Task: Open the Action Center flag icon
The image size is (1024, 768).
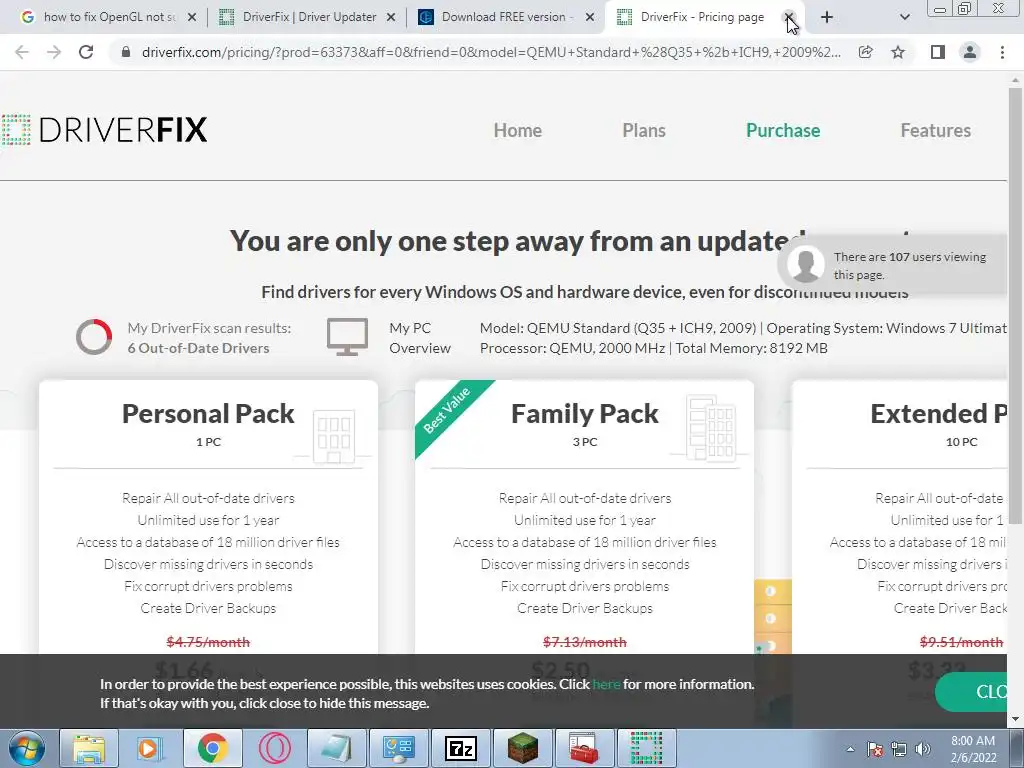Action: [874, 749]
